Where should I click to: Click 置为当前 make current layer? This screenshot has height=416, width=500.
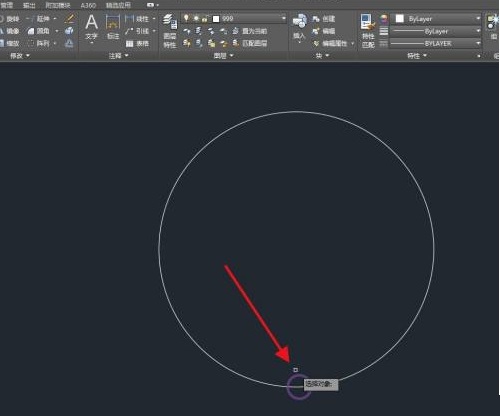click(x=250, y=31)
